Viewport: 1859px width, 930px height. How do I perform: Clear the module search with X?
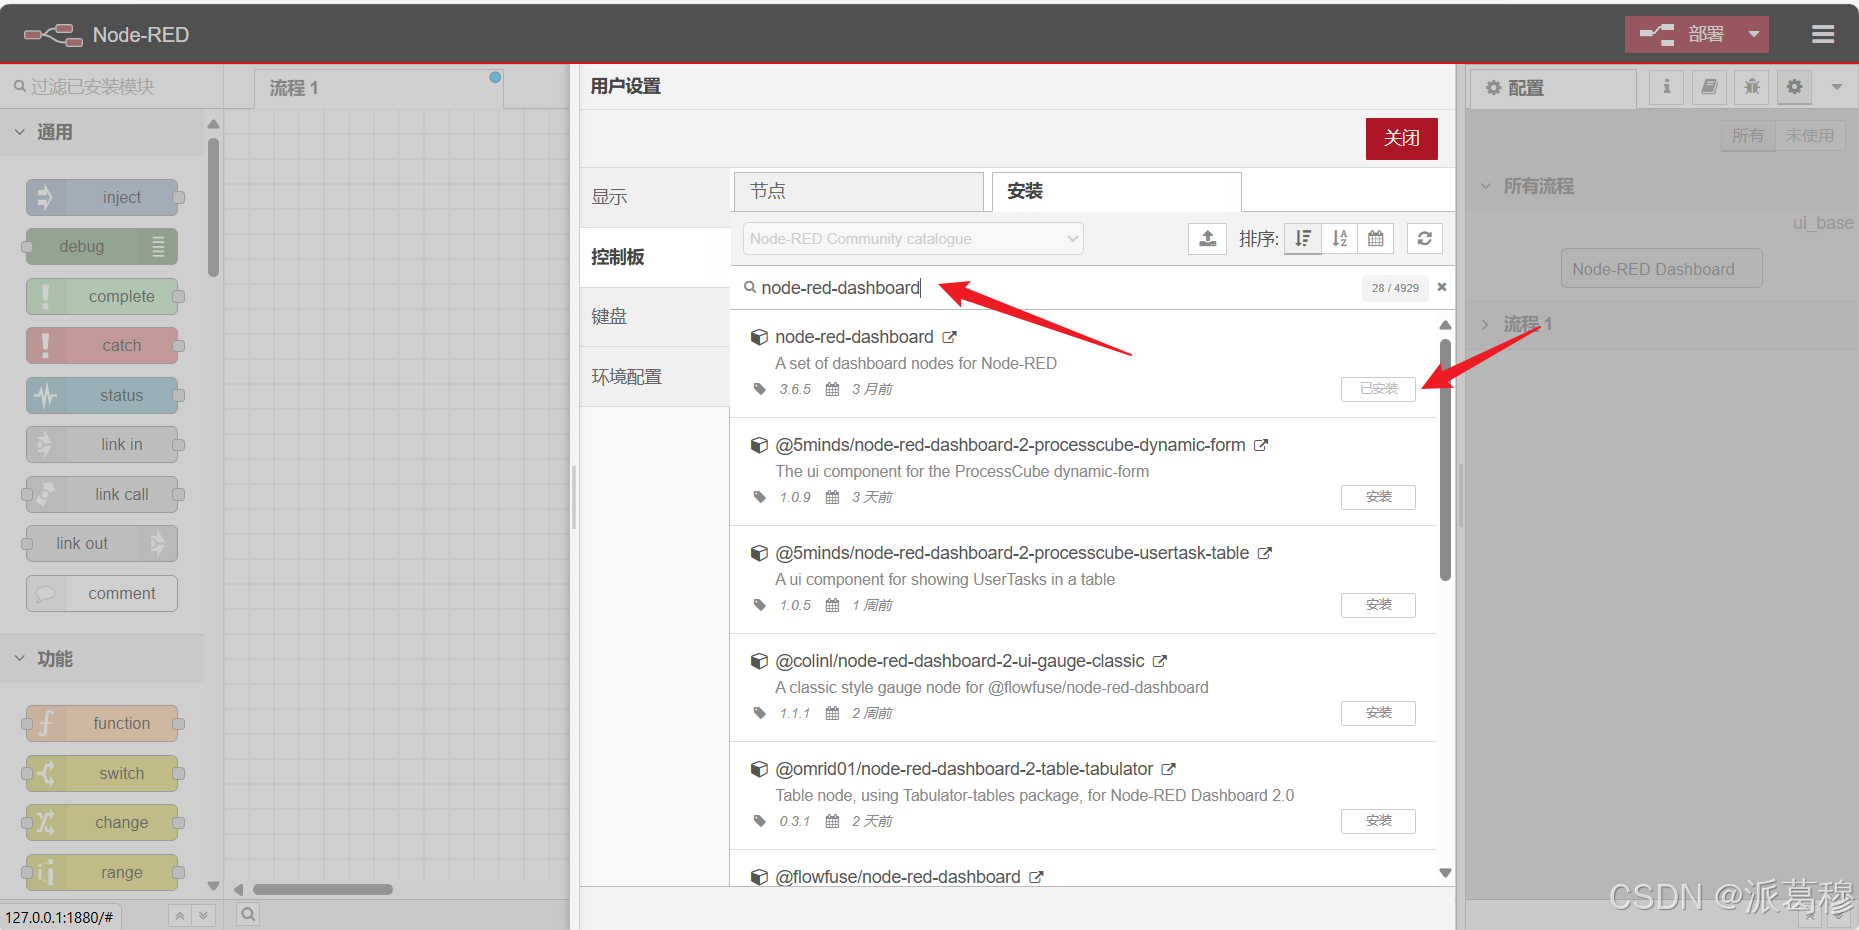coord(1441,287)
